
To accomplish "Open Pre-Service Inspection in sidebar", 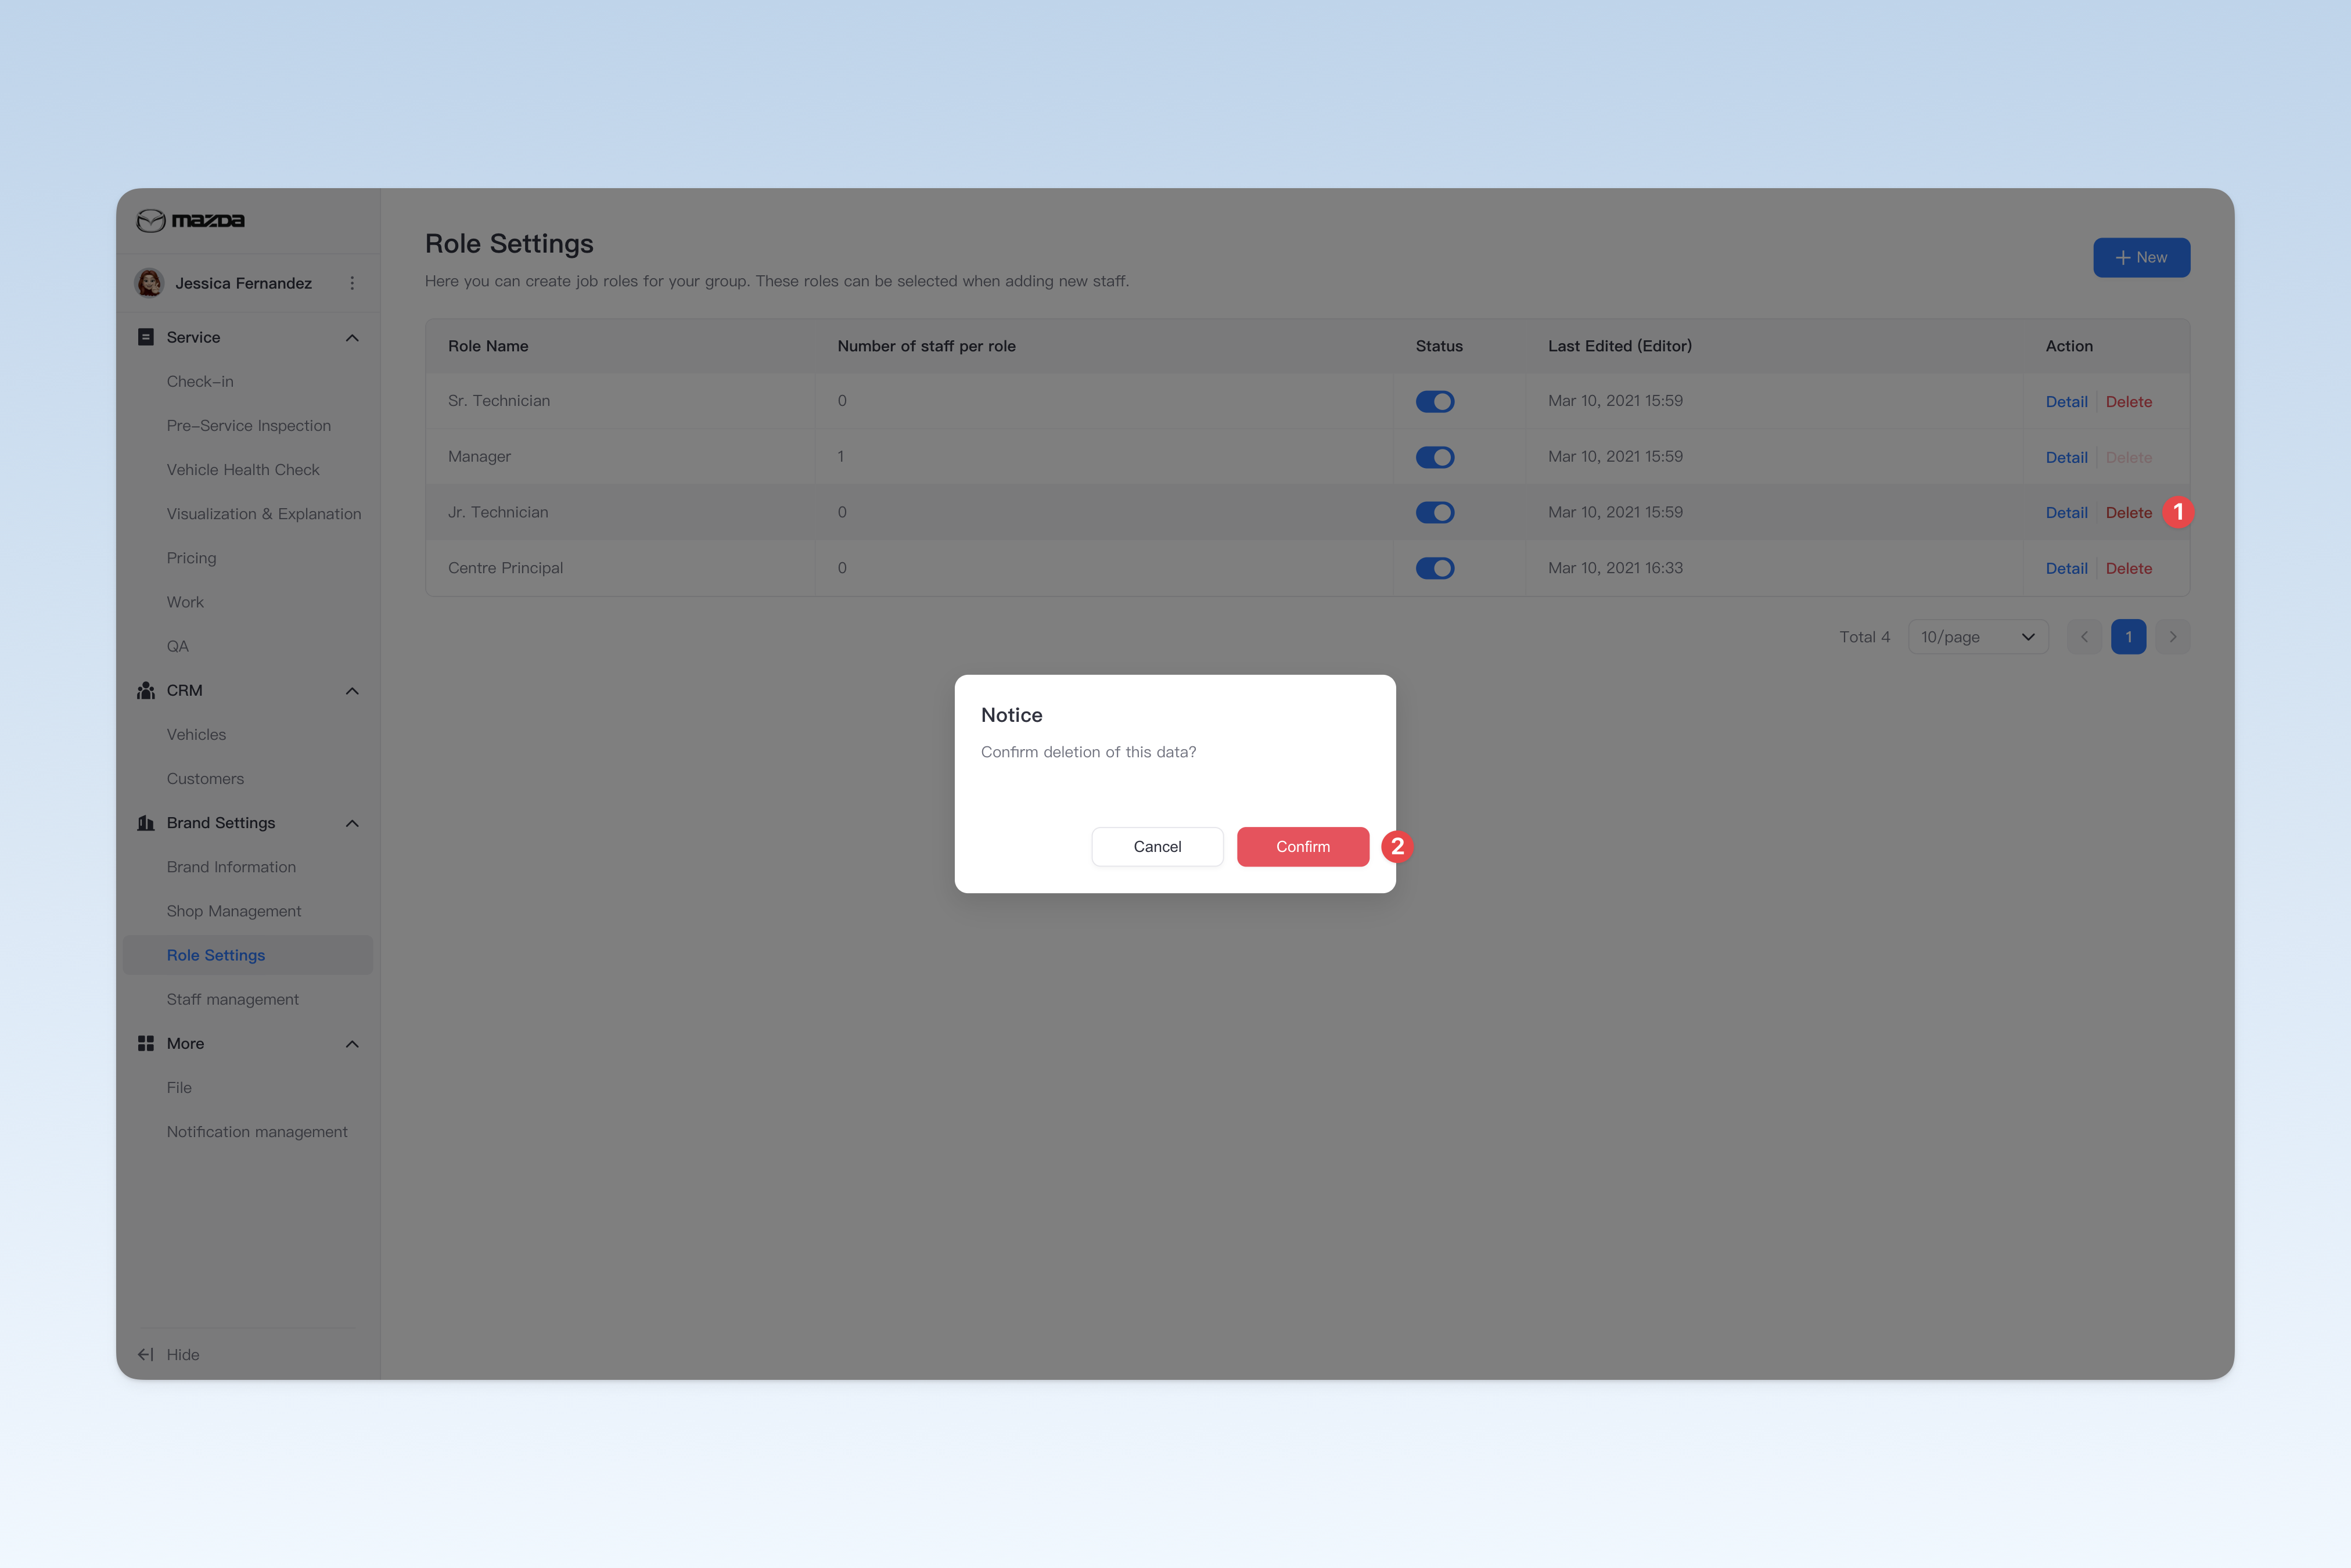I will [x=249, y=425].
